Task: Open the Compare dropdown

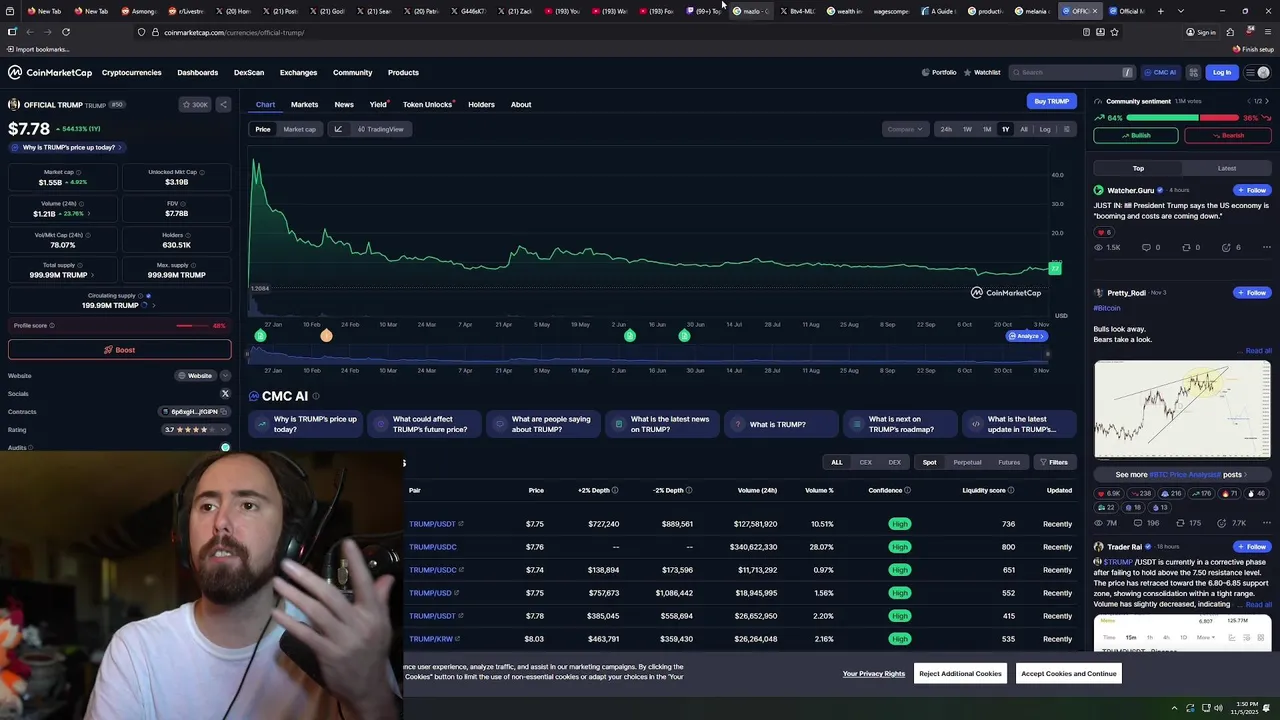Action: pos(905,129)
